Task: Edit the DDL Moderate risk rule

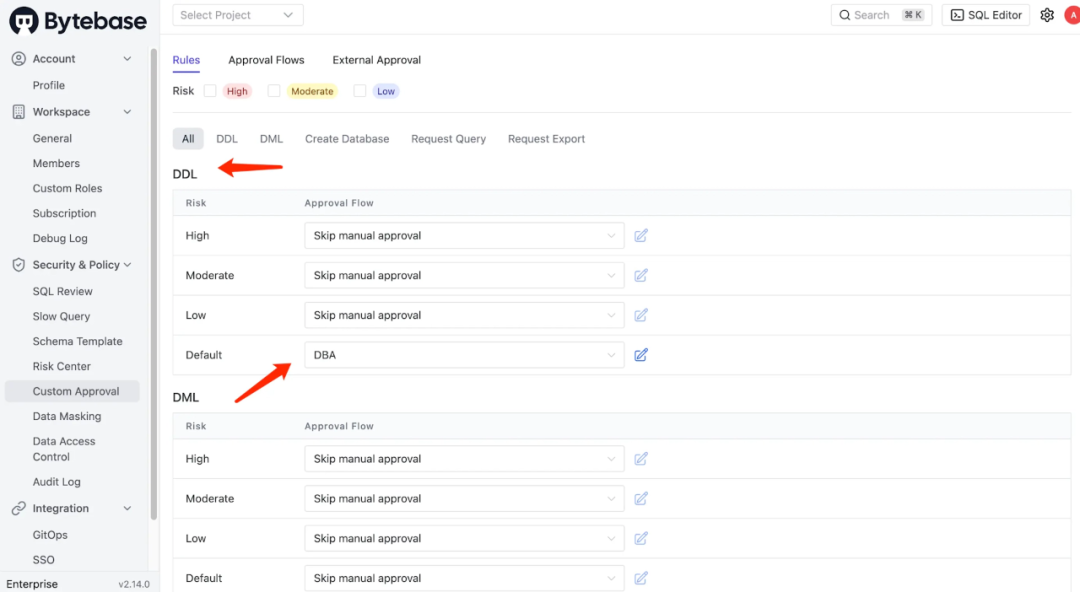Action: click(641, 275)
